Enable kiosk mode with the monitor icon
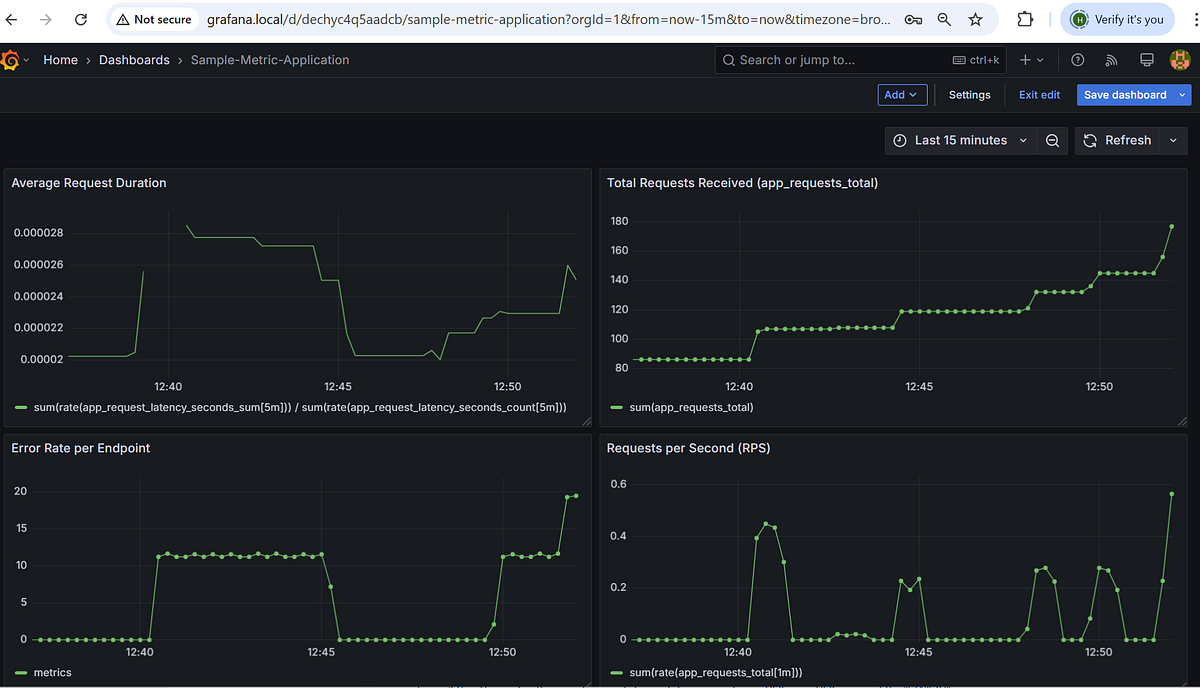The height and width of the screenshot is (688, 1200). (1146, 60)
